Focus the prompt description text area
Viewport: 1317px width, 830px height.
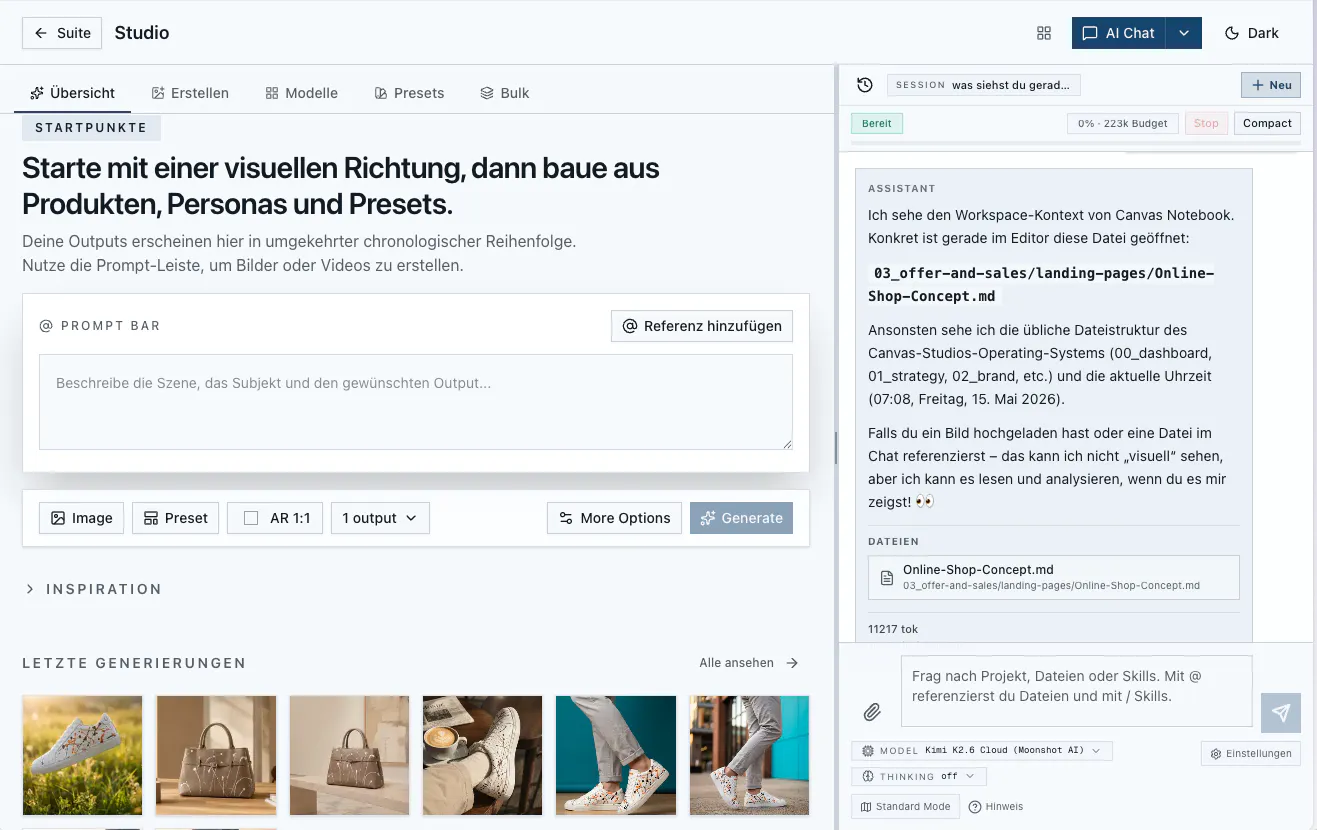[x=416, y=402]
